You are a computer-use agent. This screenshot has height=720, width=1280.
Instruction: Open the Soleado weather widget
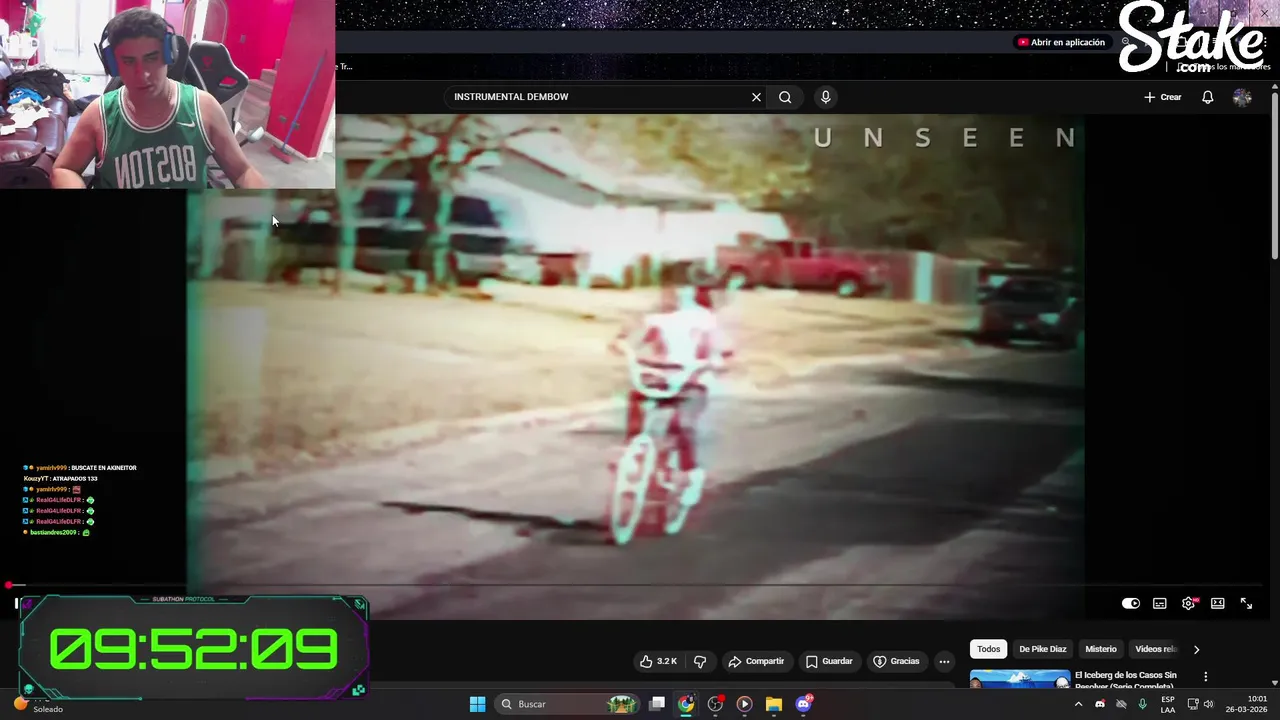click(x=37, y=705)
